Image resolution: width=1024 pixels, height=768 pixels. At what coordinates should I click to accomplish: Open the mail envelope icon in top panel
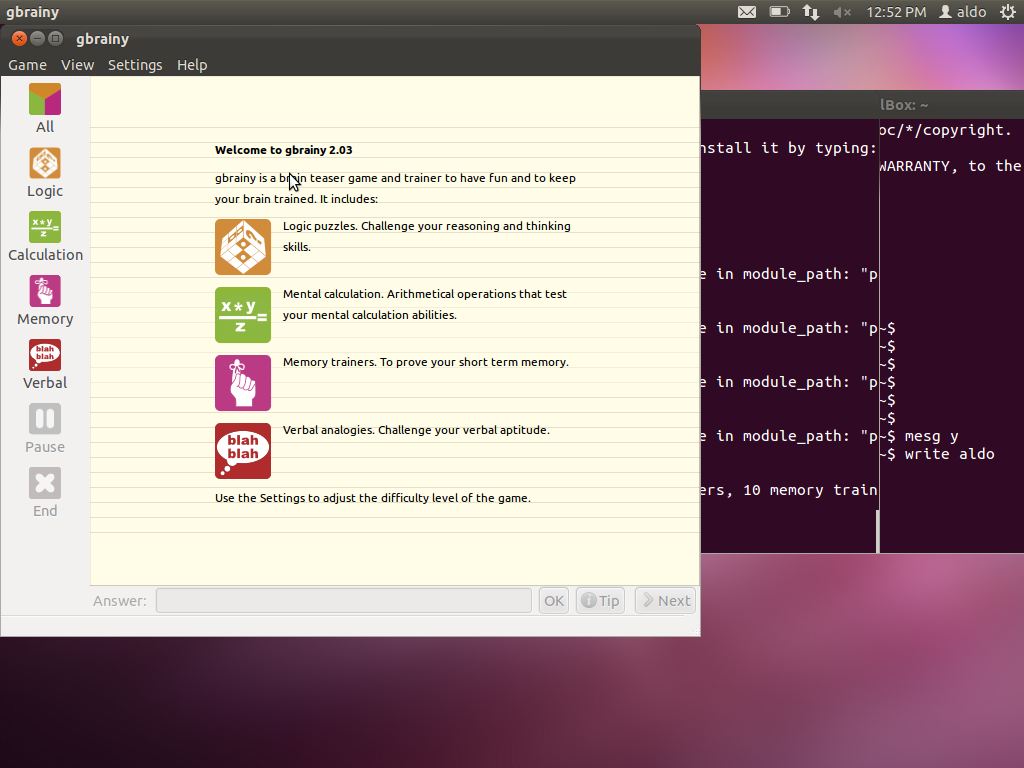tap(747, 12)
